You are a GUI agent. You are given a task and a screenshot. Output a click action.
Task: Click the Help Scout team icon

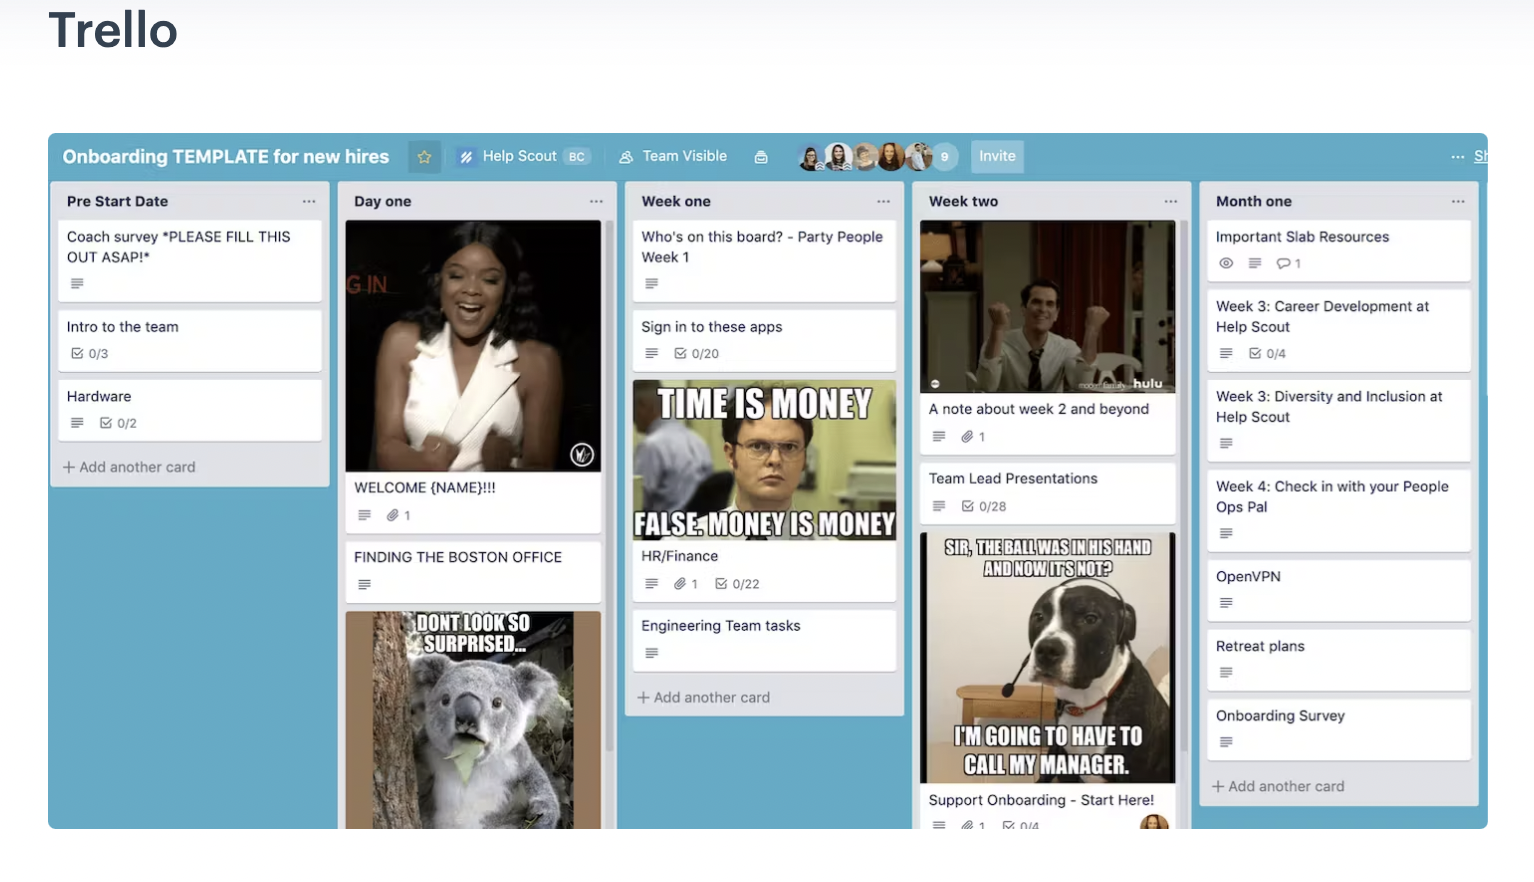tap(466, 157)
